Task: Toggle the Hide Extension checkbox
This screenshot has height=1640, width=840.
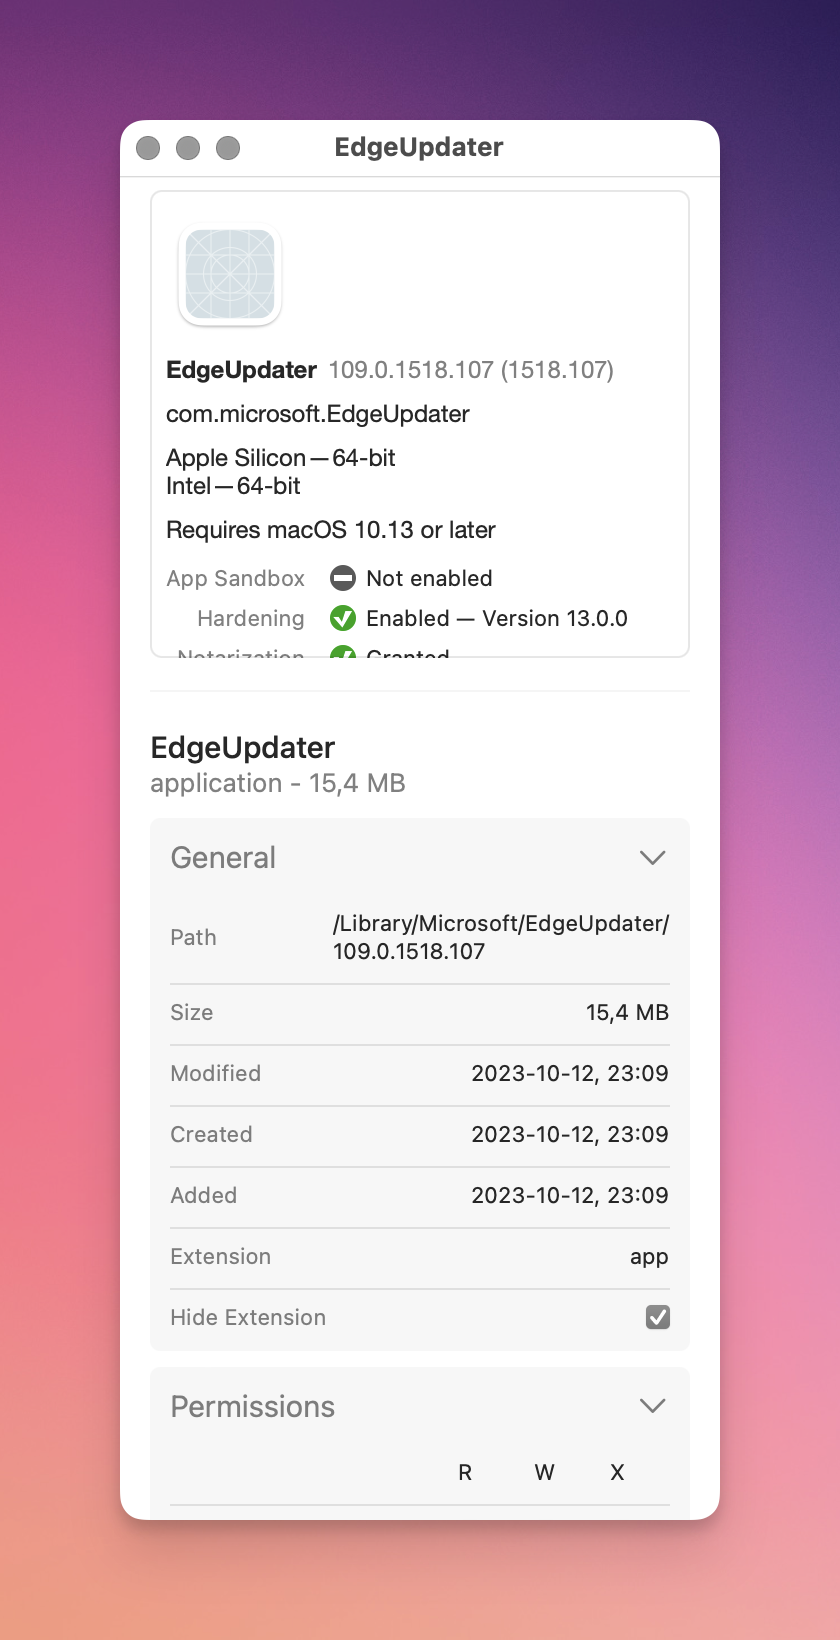Action: (657, 1317)
